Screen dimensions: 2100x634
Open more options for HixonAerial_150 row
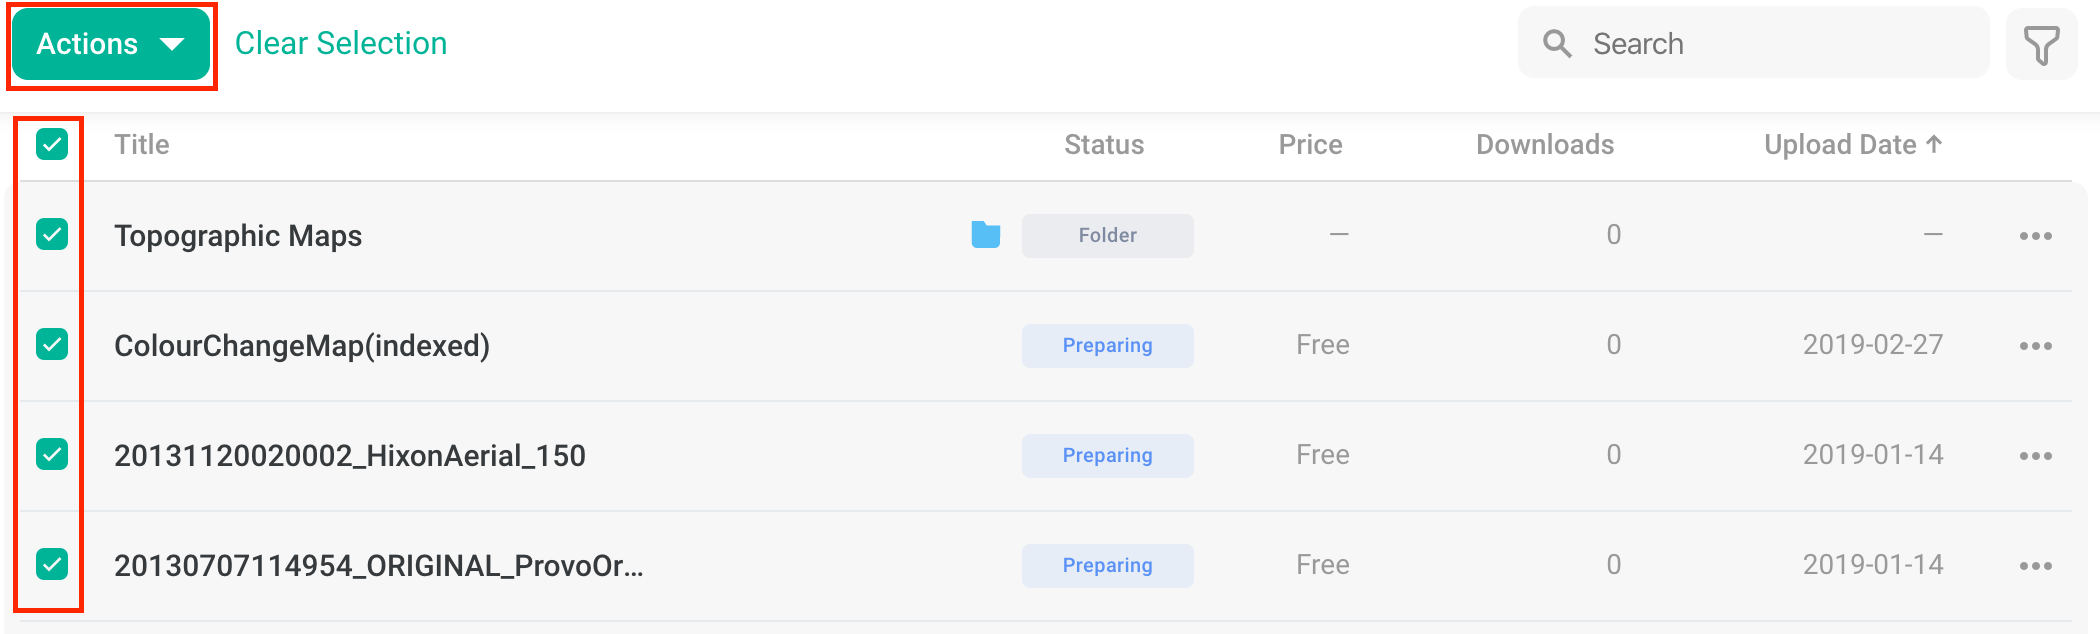(x=2035, y=456)
